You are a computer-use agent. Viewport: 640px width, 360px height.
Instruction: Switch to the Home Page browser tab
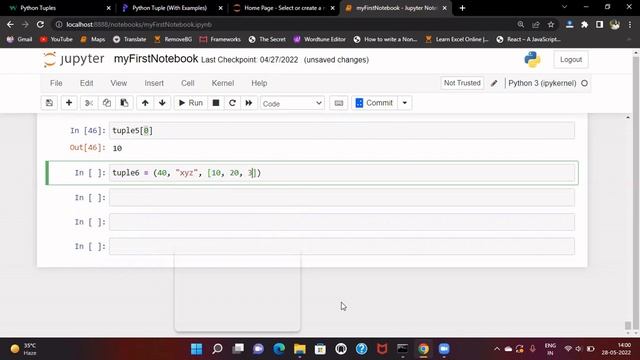(284, 8)
